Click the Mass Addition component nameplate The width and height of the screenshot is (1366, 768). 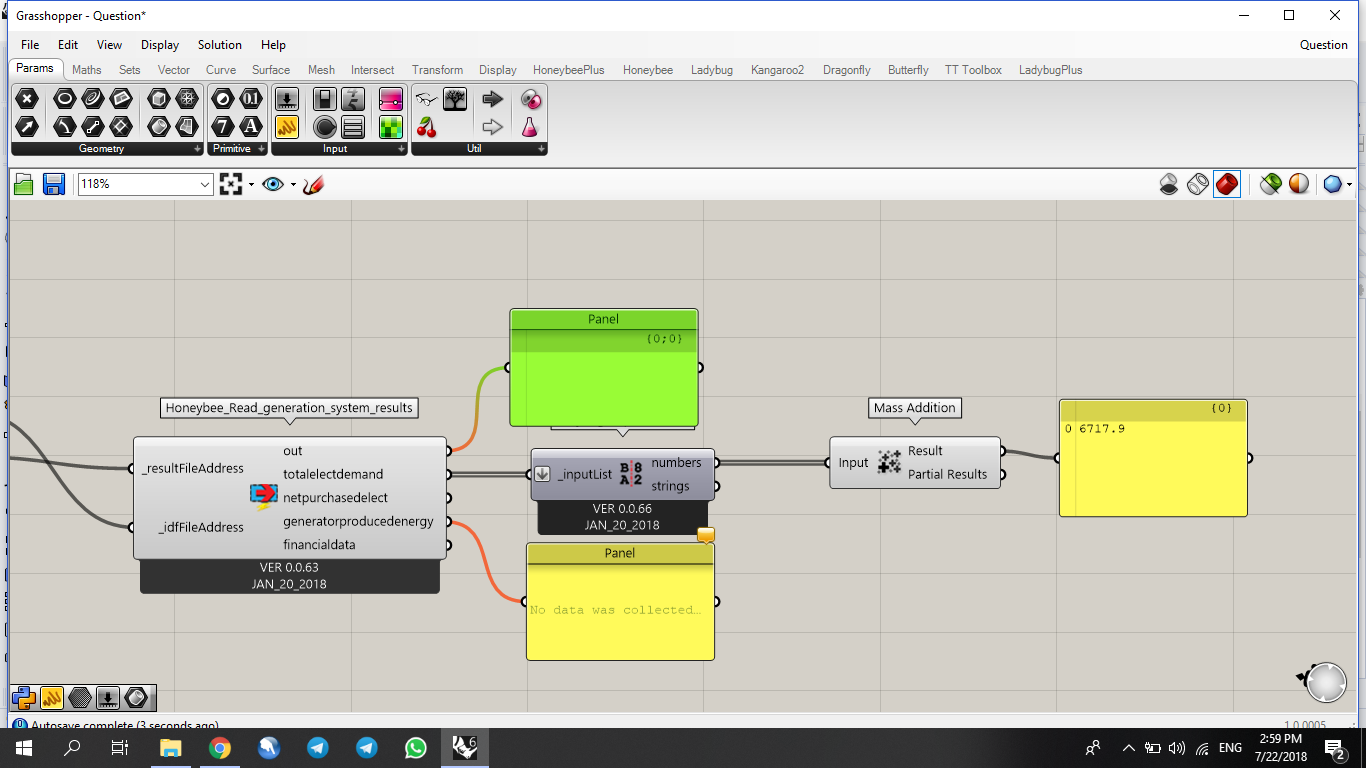point(914,408)
